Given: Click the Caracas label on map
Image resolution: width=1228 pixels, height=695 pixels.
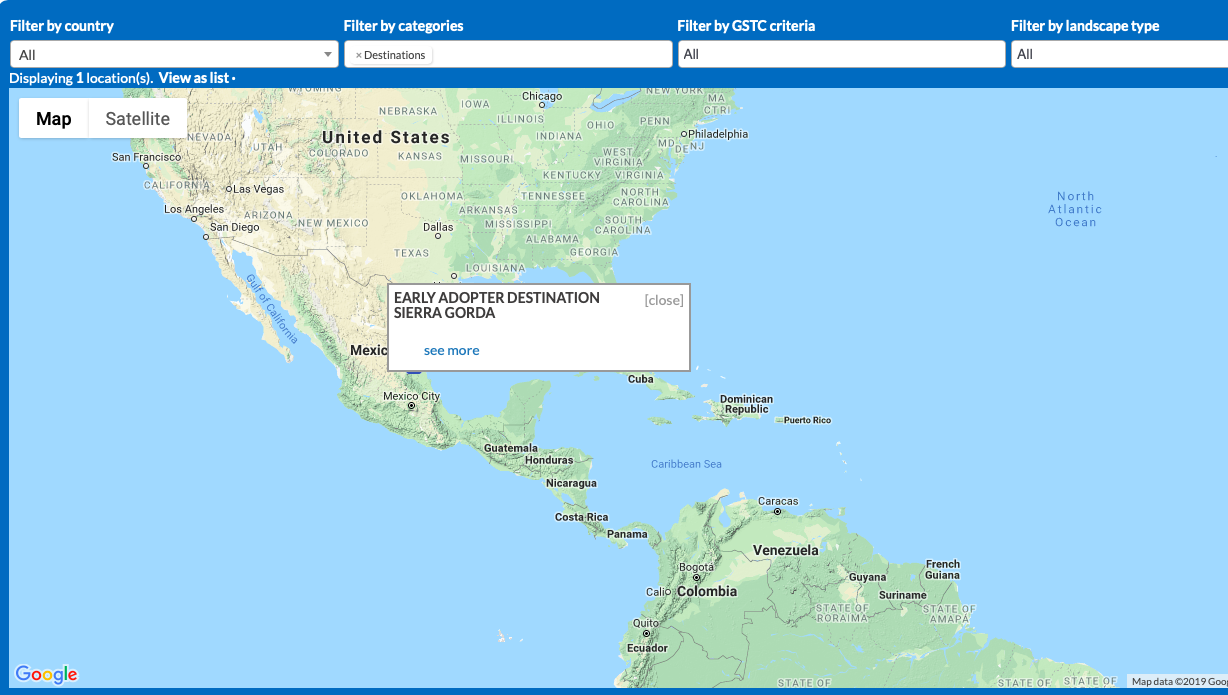Looking at the screenshot, I should coord(778,501).
